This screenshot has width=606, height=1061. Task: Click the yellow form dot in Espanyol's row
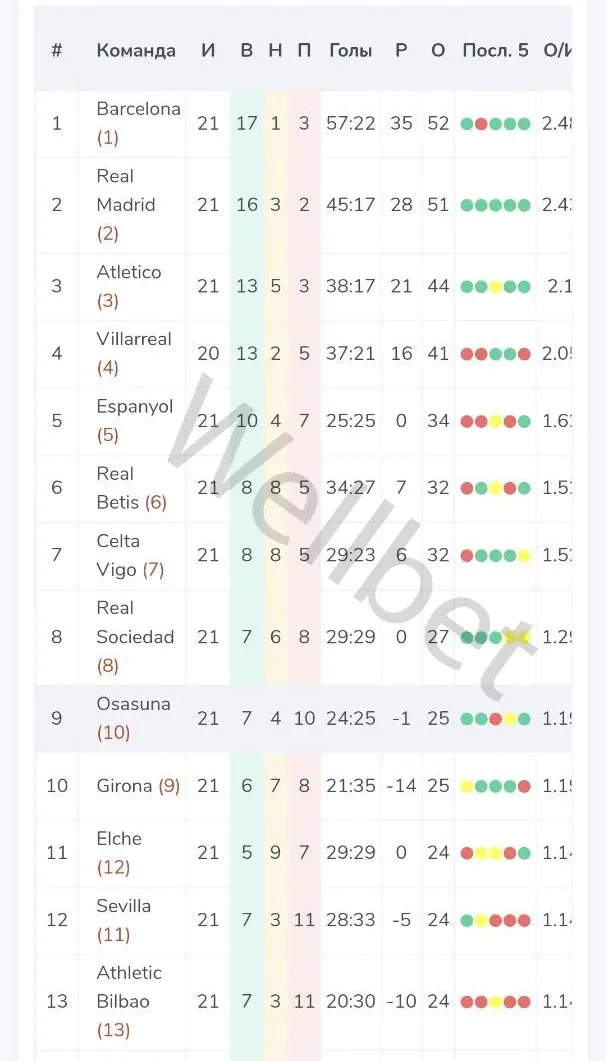495,421
